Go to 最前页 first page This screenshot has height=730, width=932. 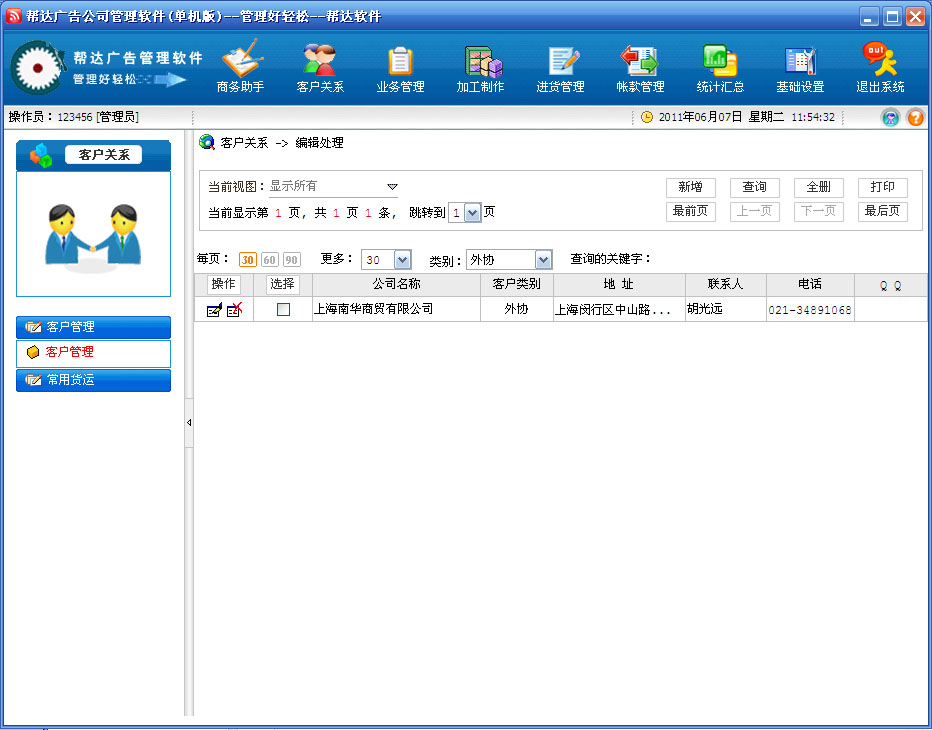pos(691,212)
